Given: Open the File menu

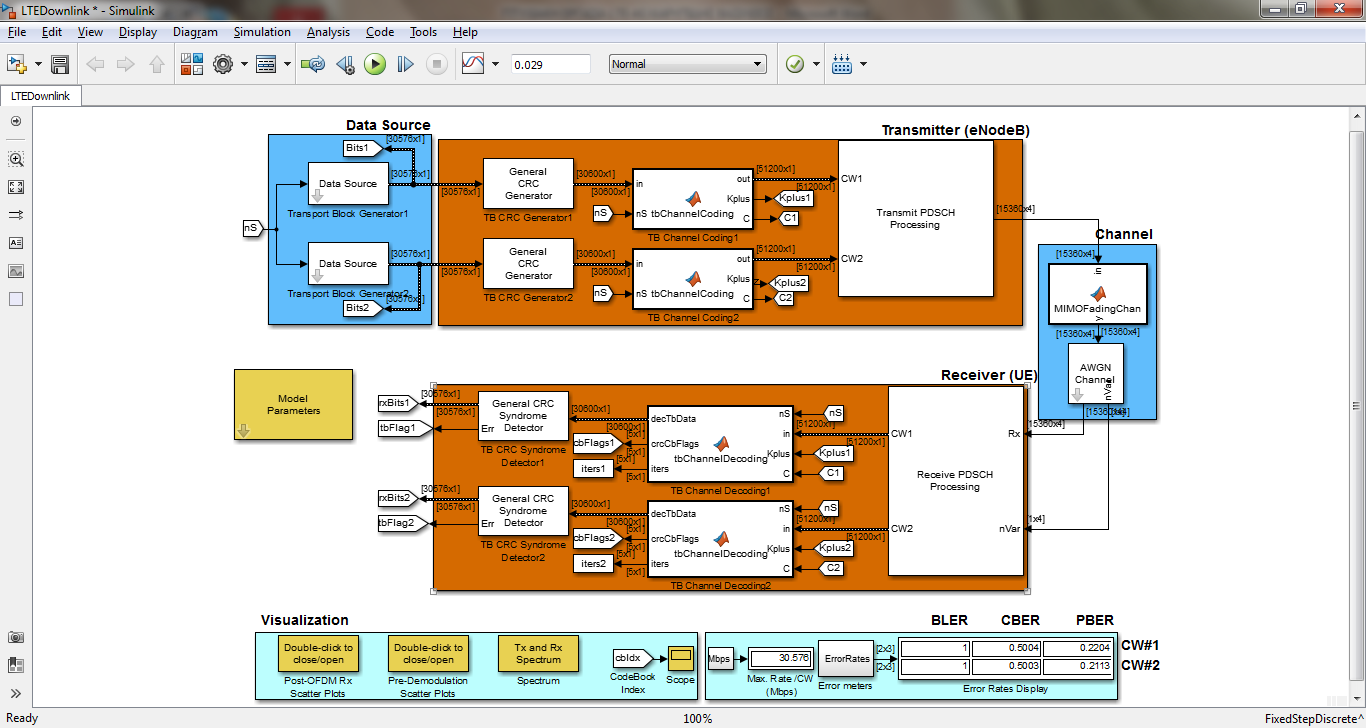Looking at the screenshot, I should [16, 32].
